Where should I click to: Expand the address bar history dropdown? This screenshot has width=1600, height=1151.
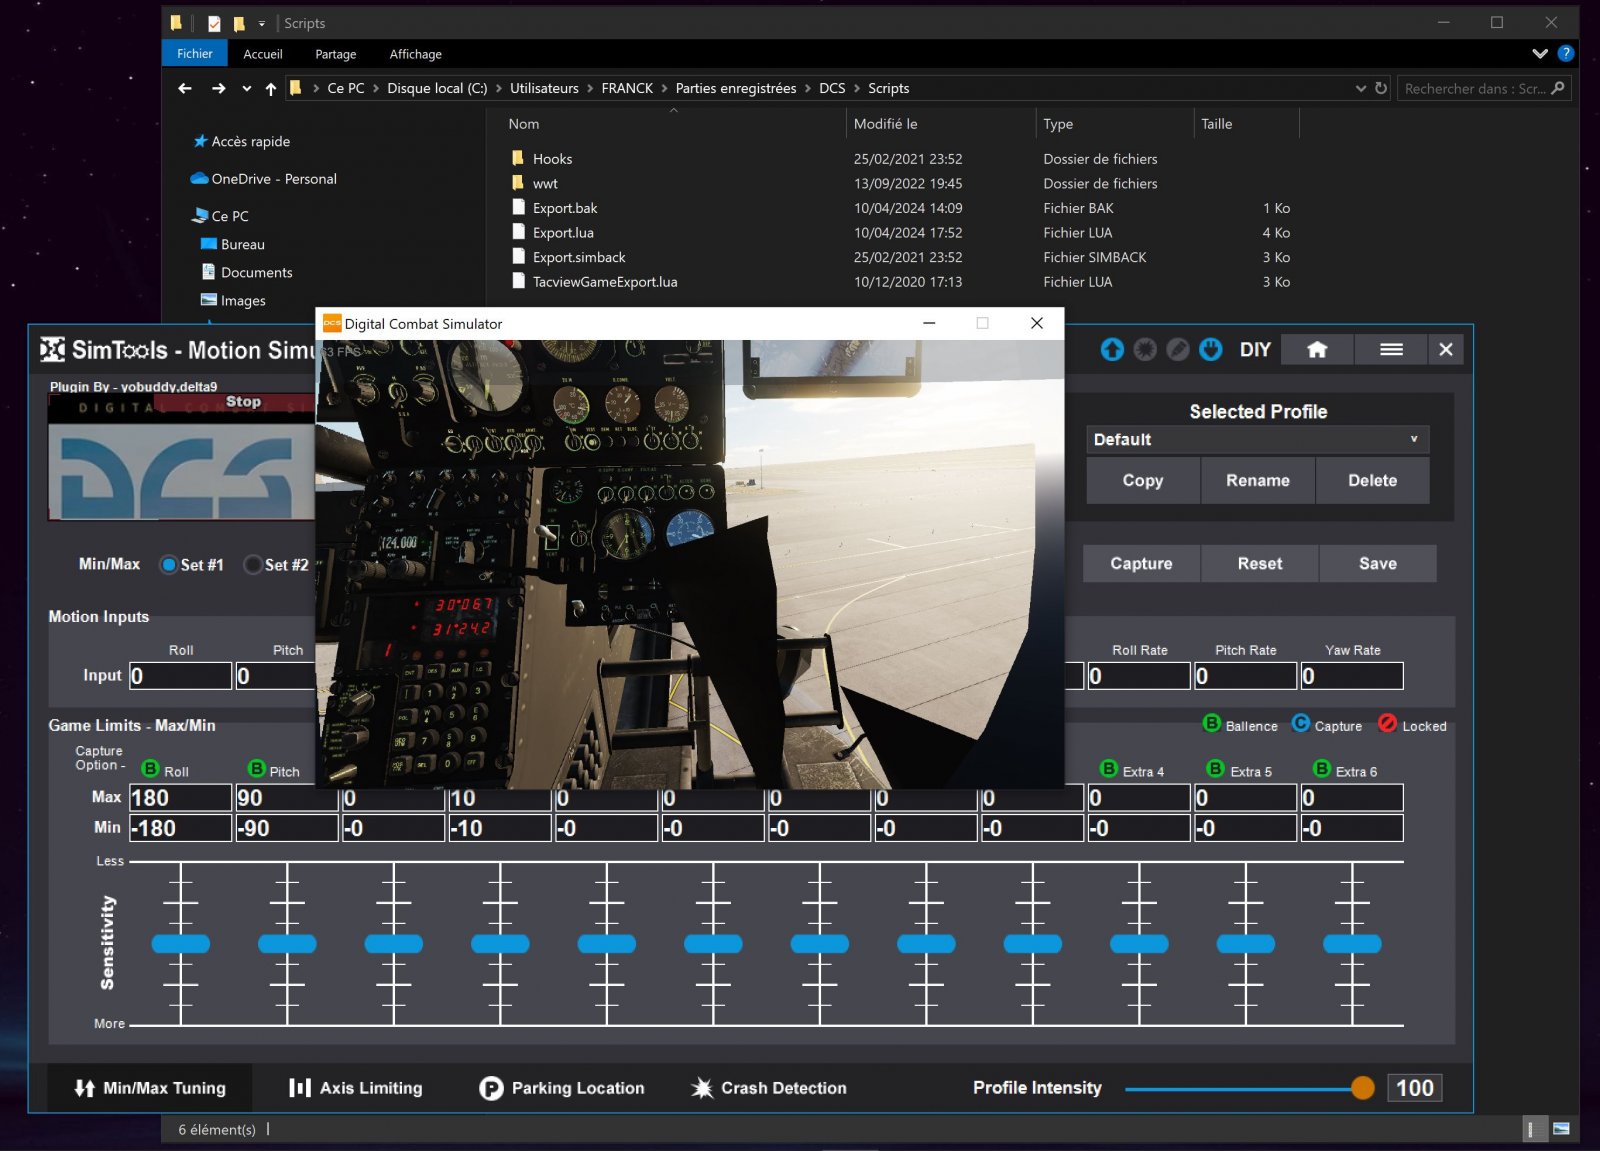1360,88
